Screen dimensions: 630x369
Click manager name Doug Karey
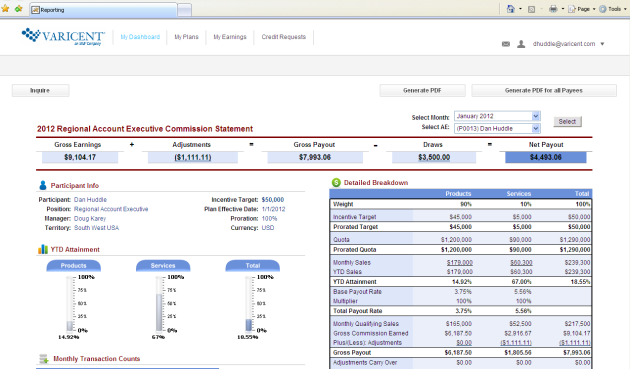coord(90,219)
